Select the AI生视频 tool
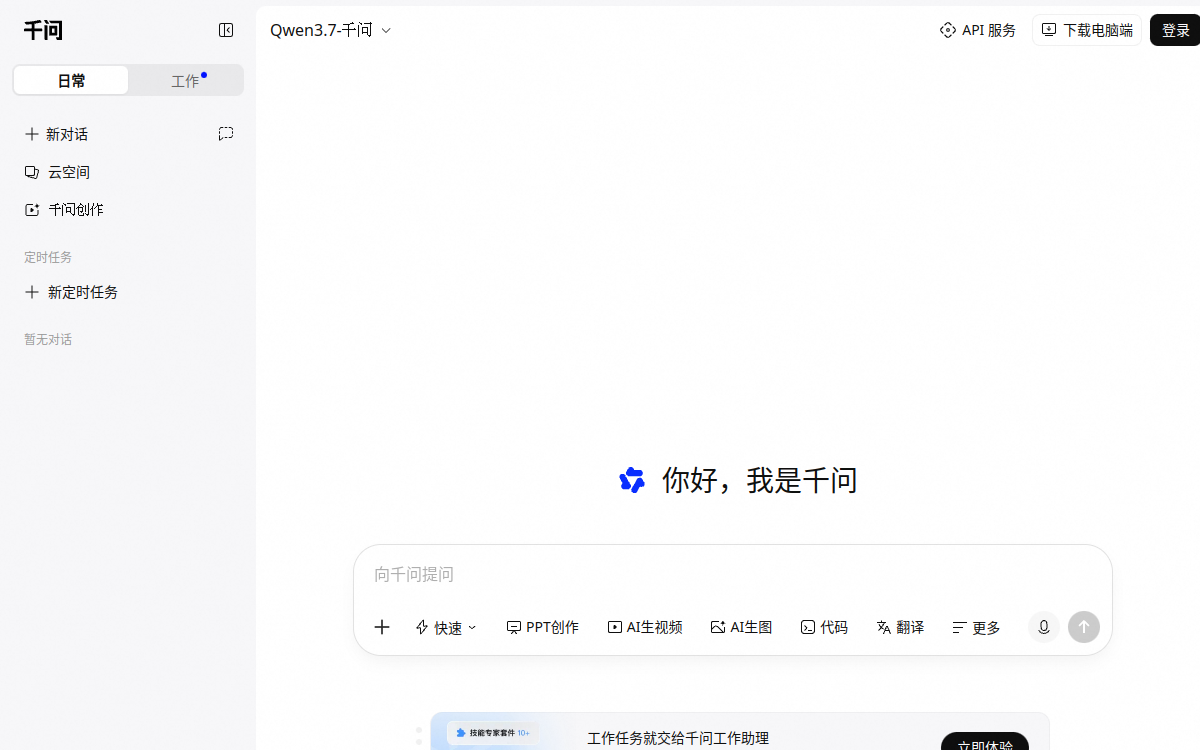This screenshot has height=750, width=1200. (645, 627)
